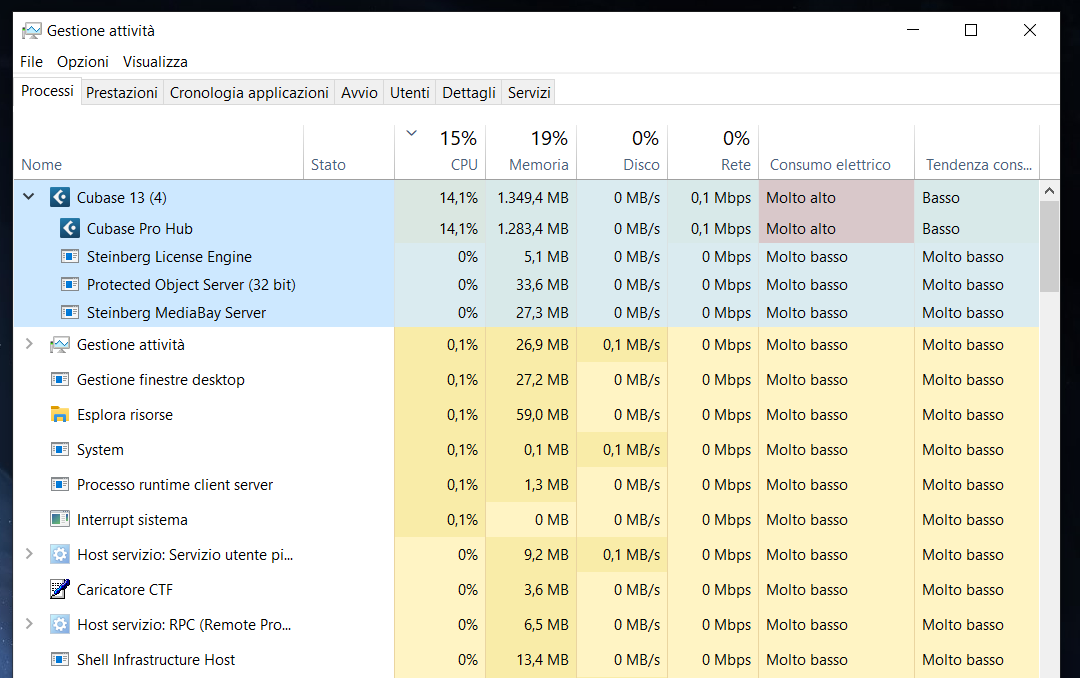Viewport: 1080px width, 678px height.
Task: Select the Interrupt sistema process row
Action: click(x=132, y=520)
